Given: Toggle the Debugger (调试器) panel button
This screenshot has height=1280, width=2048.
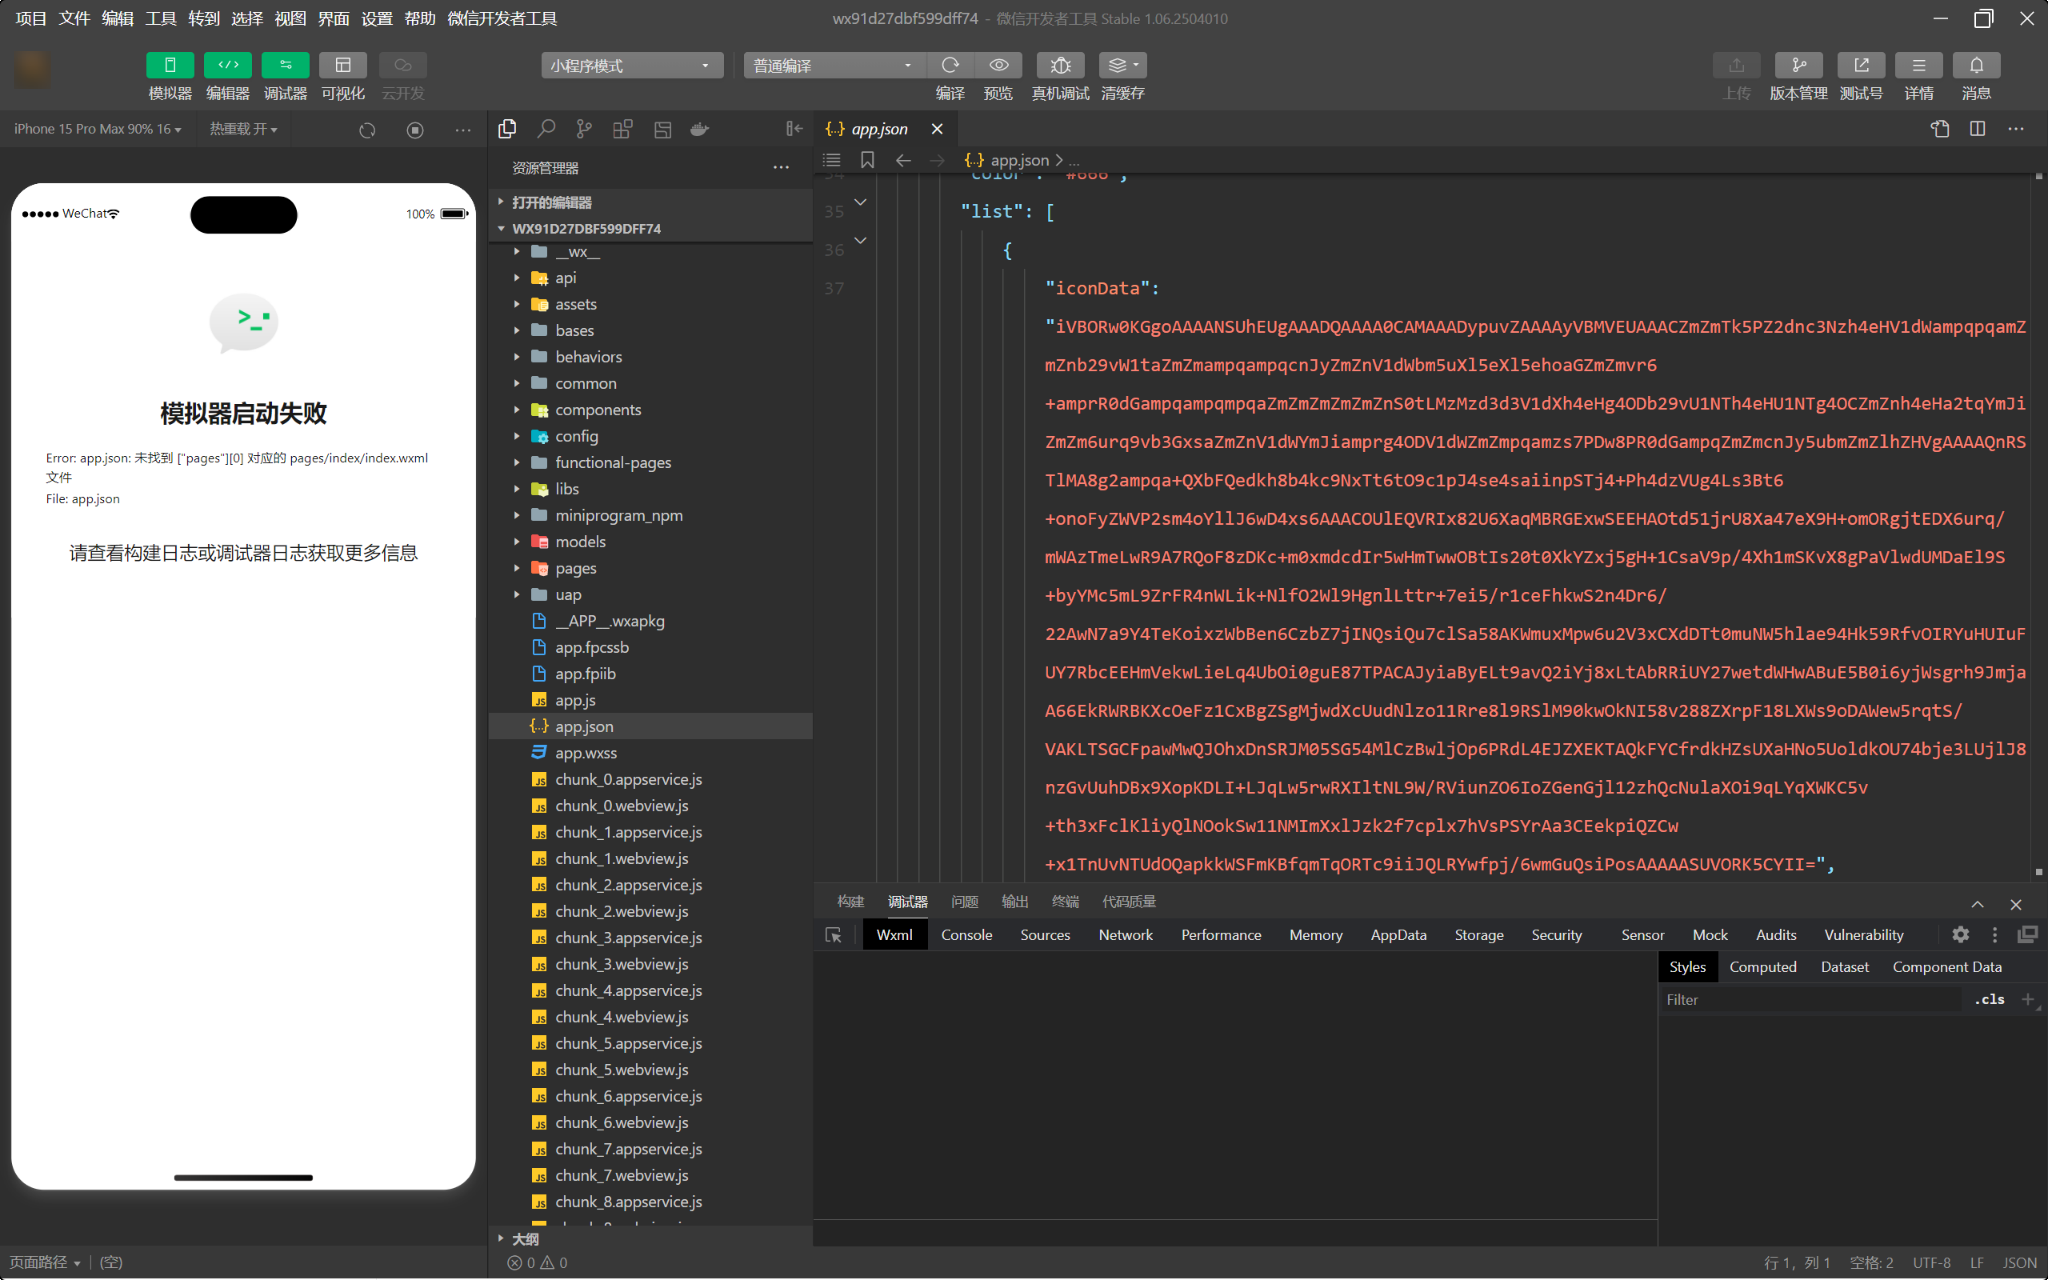Looking at the screenshot, I should pyautogui.click(x=285, y=65).
